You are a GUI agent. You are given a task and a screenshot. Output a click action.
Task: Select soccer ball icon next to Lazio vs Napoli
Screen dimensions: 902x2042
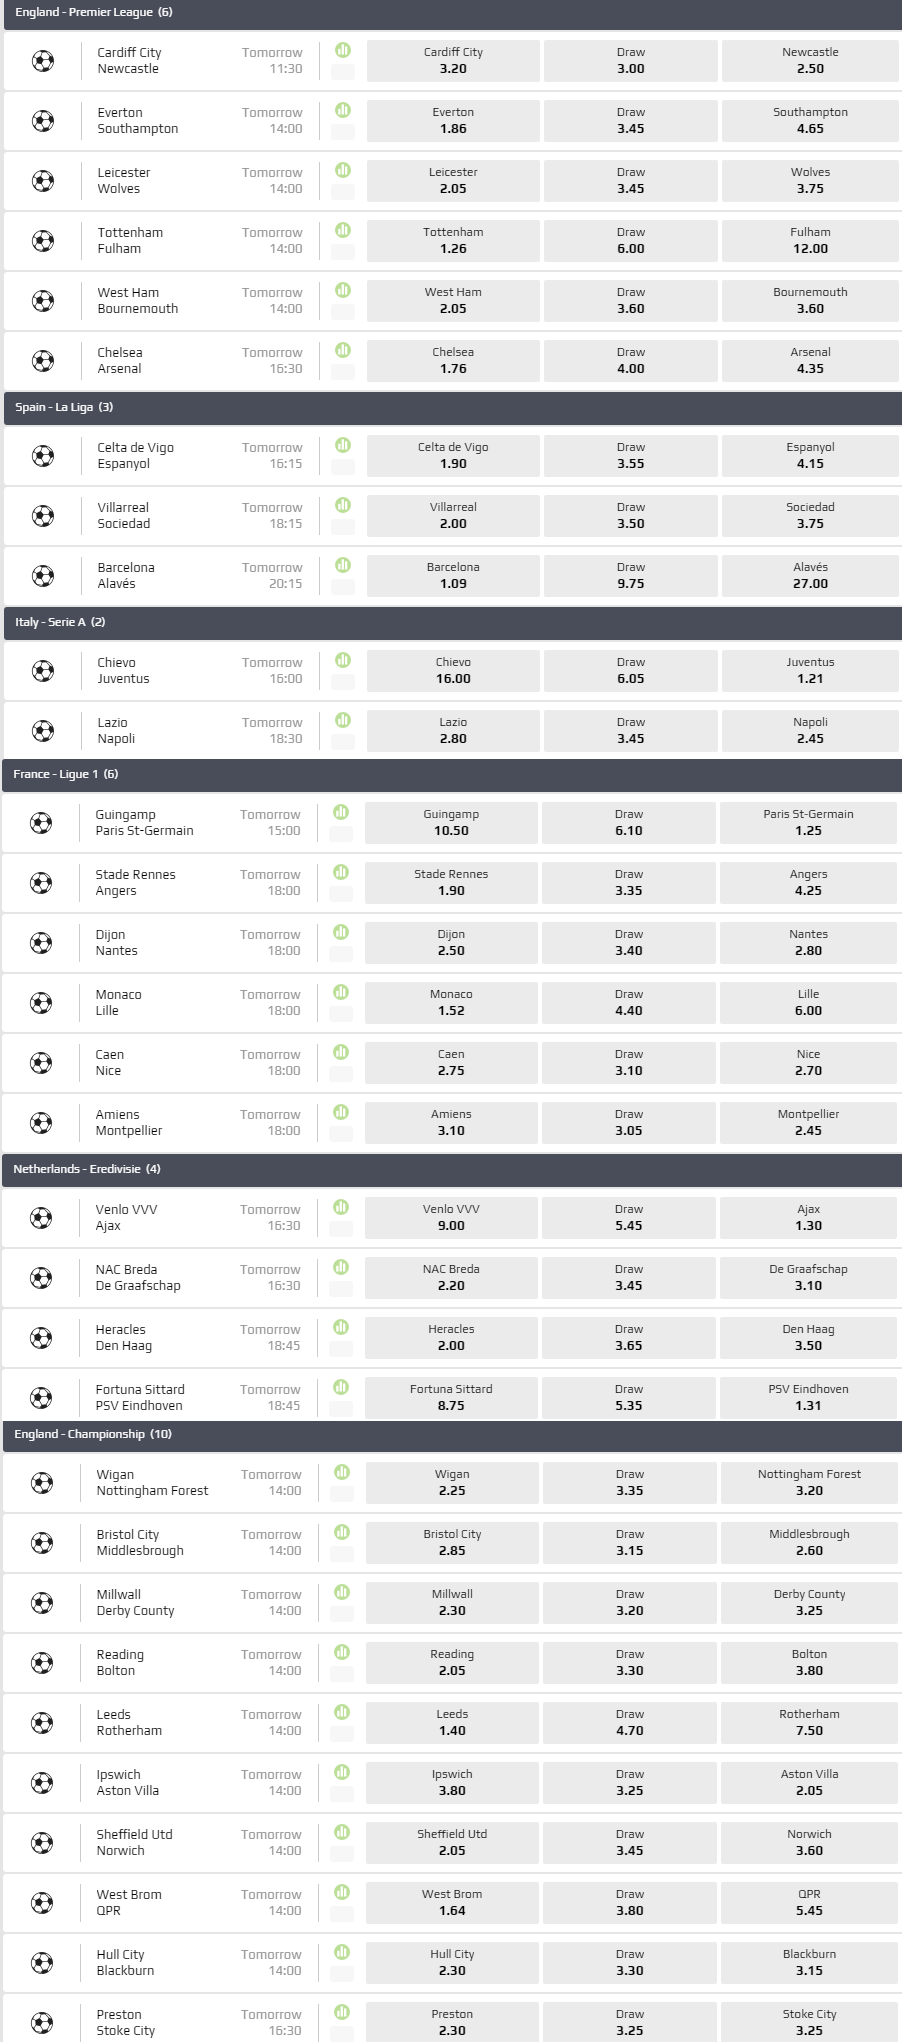(x=43, y=731)
